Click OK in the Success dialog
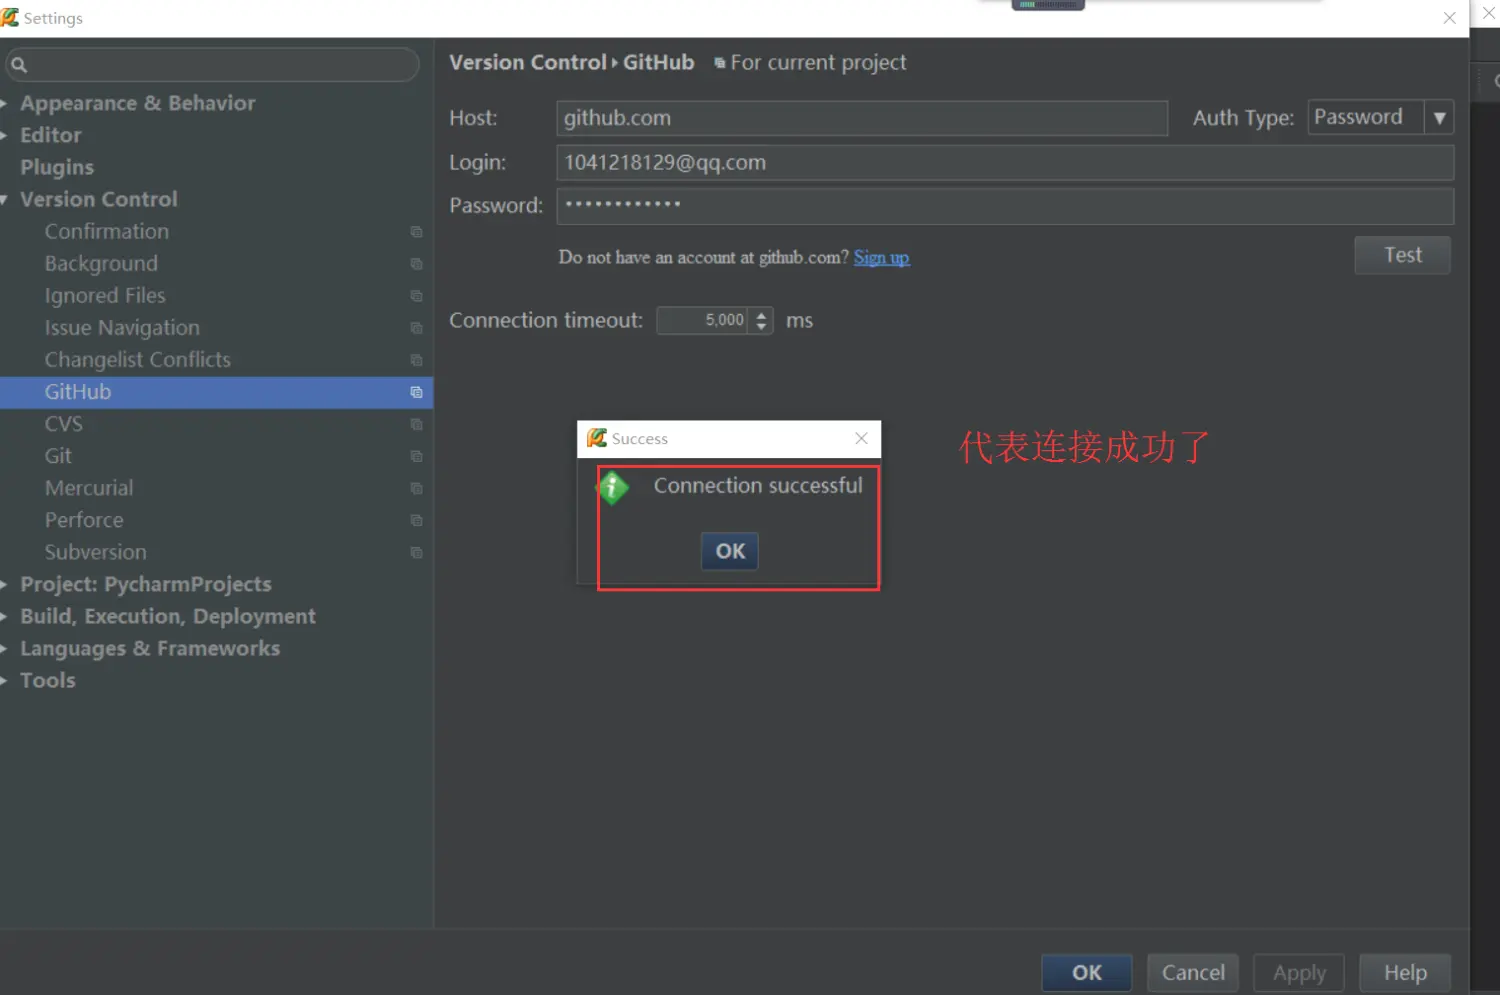The image size is (1500, 995). coord(730,551)
